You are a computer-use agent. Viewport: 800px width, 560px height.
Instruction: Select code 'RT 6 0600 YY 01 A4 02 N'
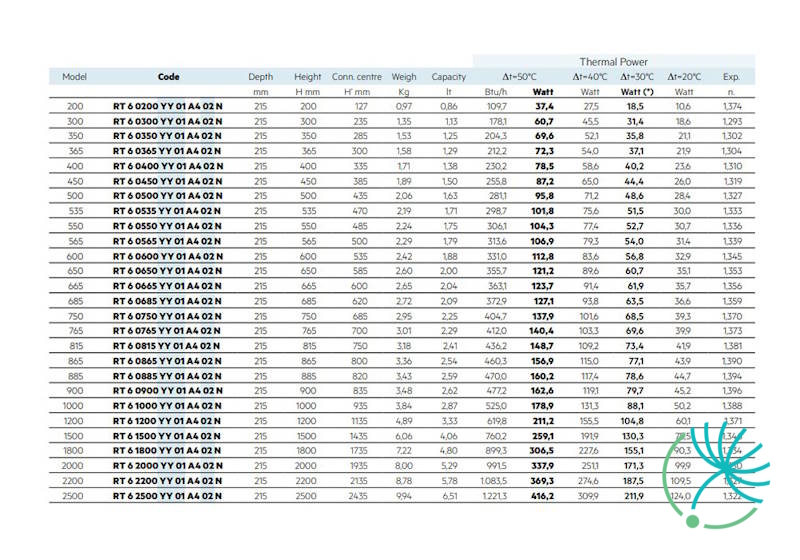tap(168, 256)
